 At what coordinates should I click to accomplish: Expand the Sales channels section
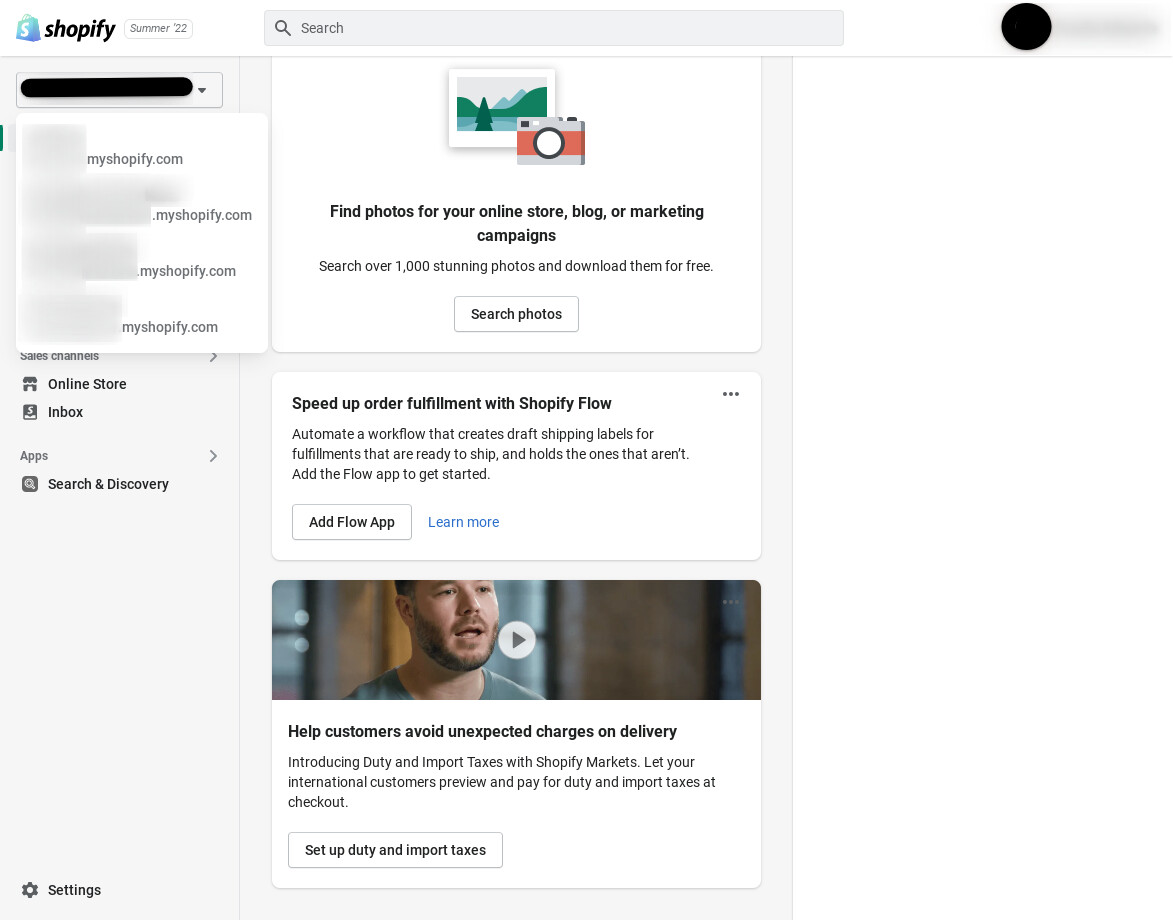pos(213,357)
